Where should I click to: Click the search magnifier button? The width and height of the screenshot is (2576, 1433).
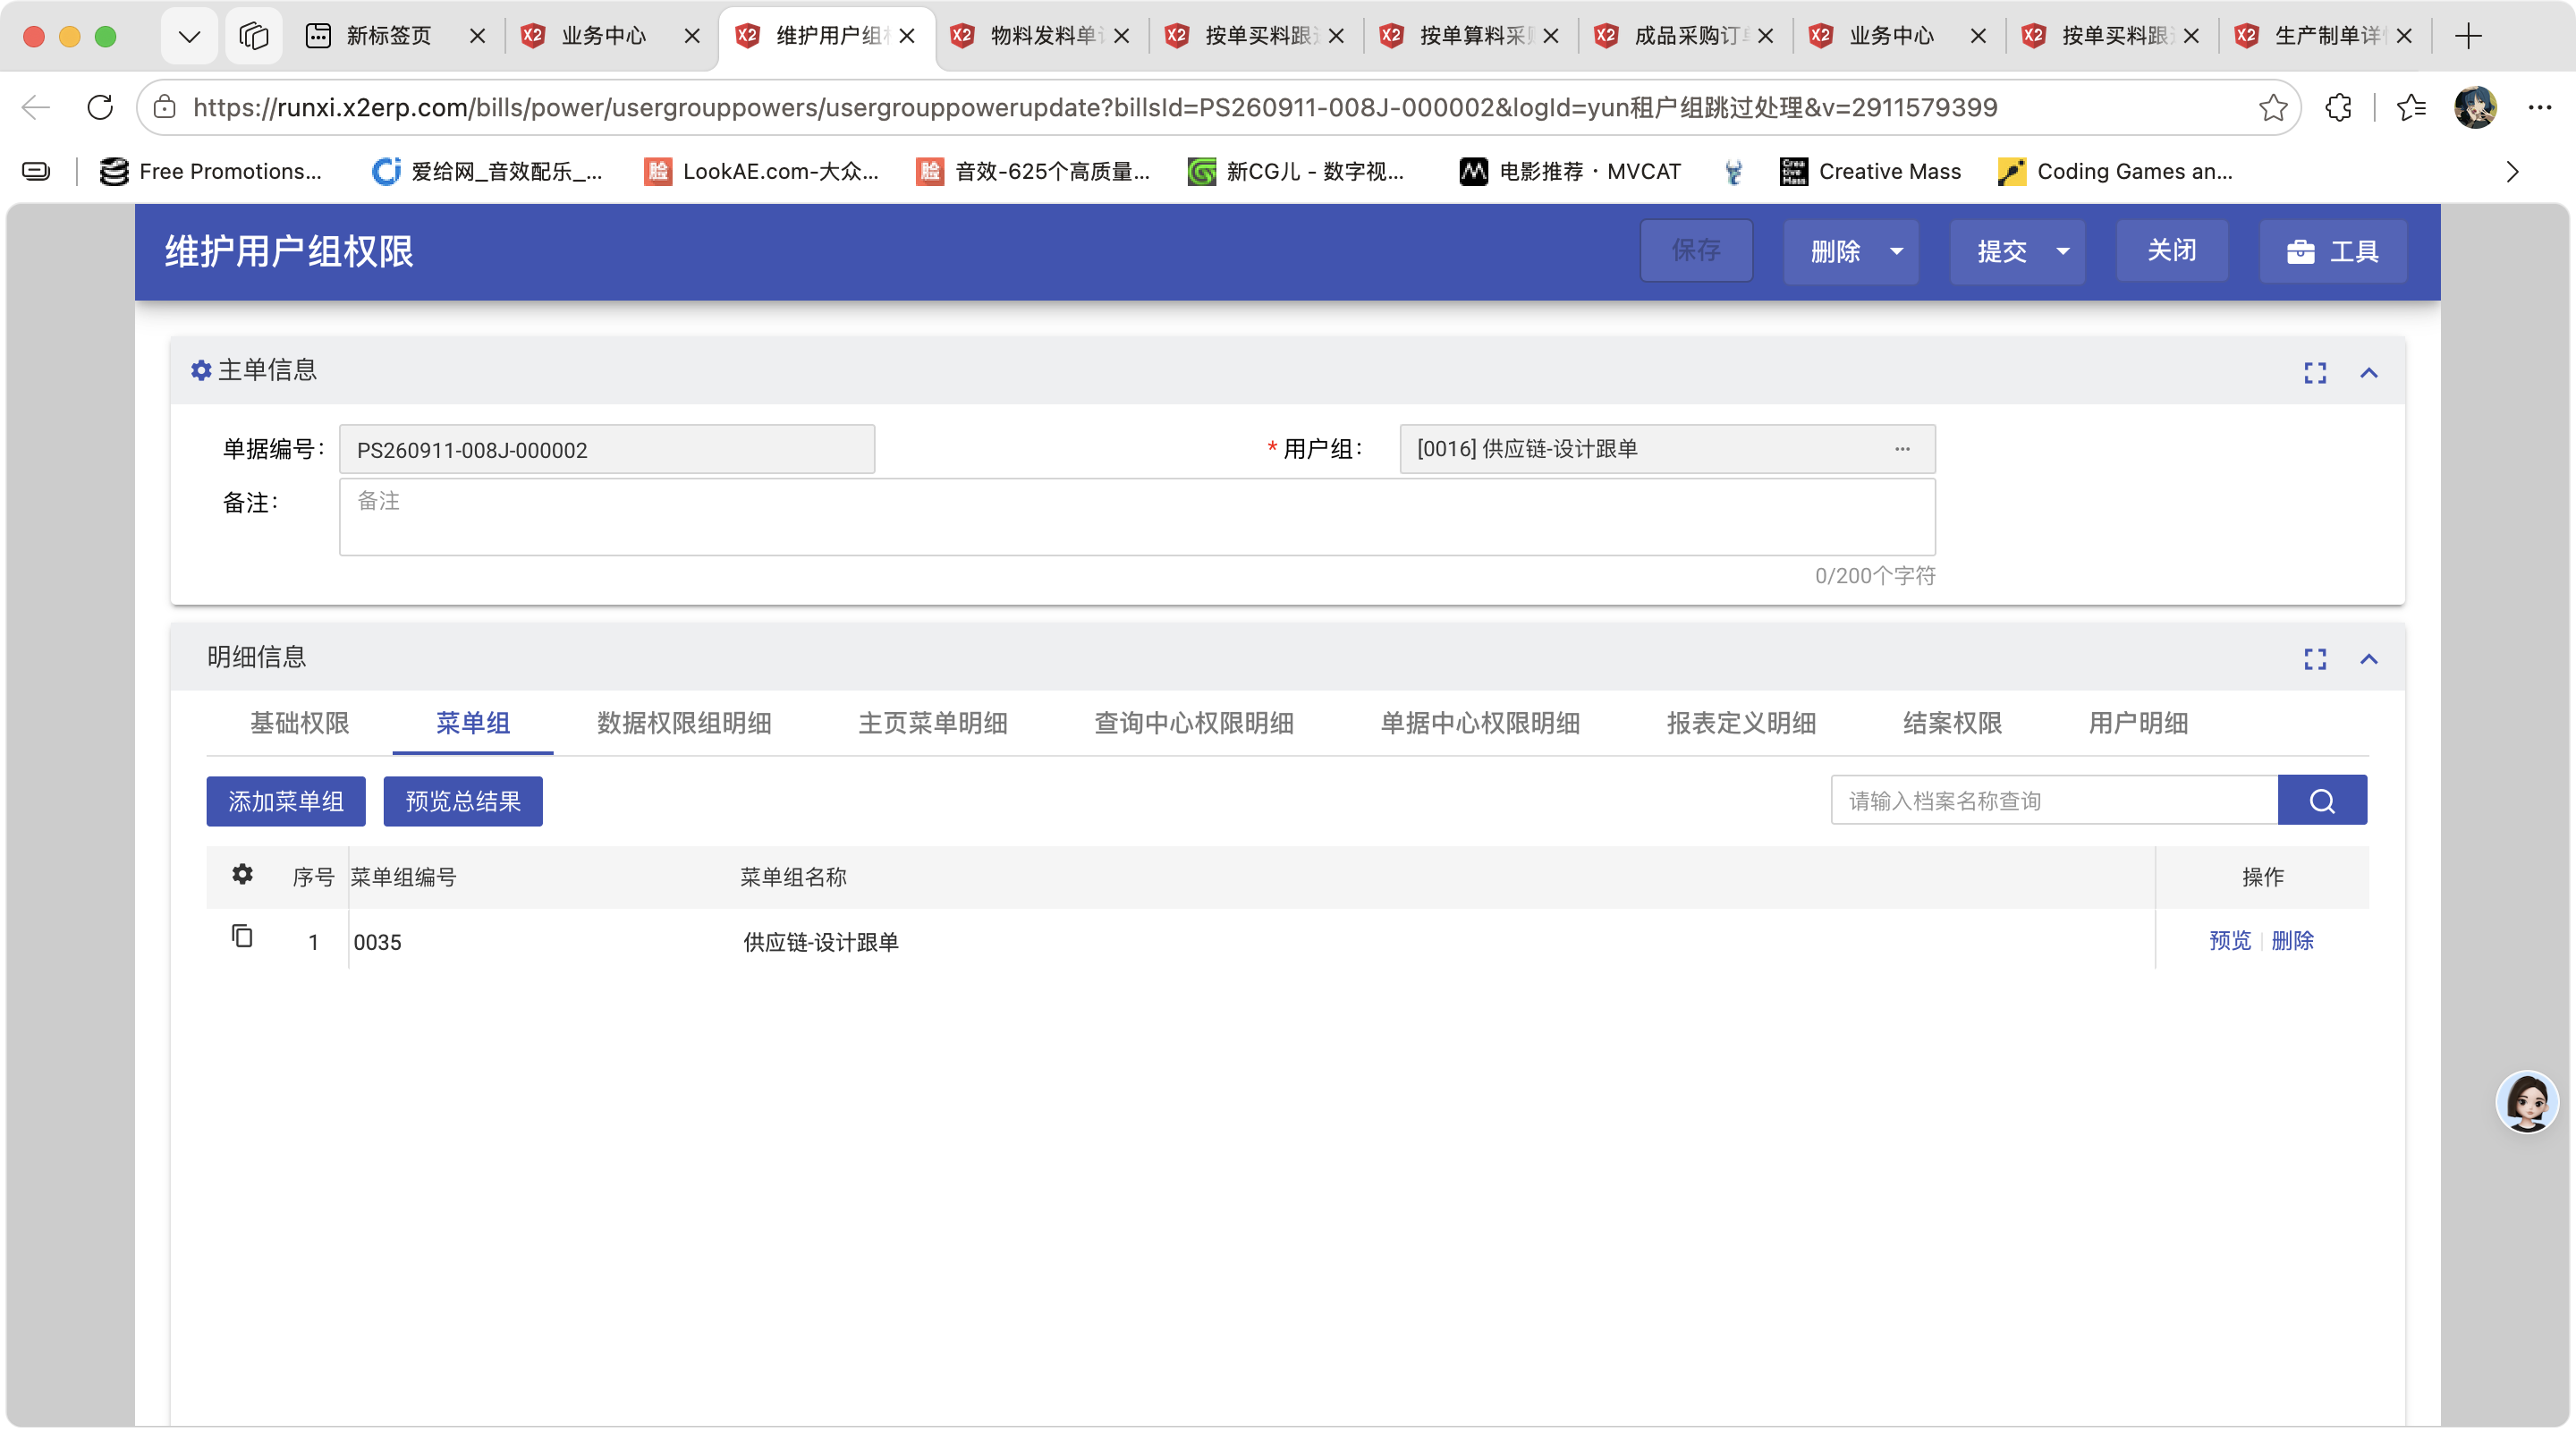click(2322, 800)
